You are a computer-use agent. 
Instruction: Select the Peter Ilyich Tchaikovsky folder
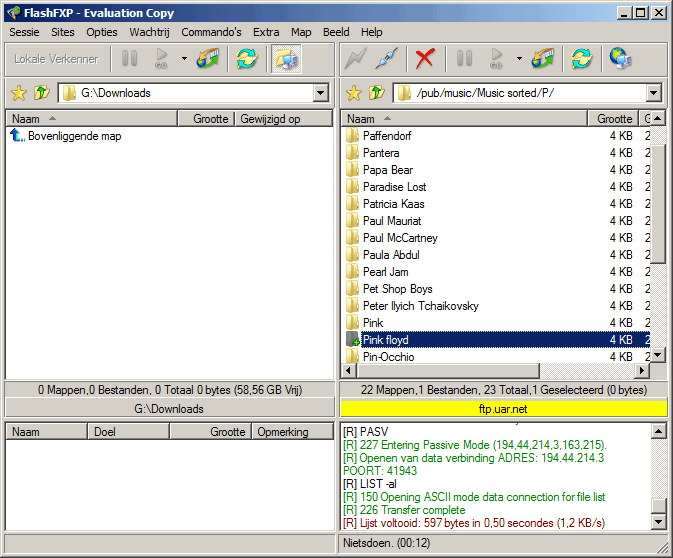coord(421,306)
